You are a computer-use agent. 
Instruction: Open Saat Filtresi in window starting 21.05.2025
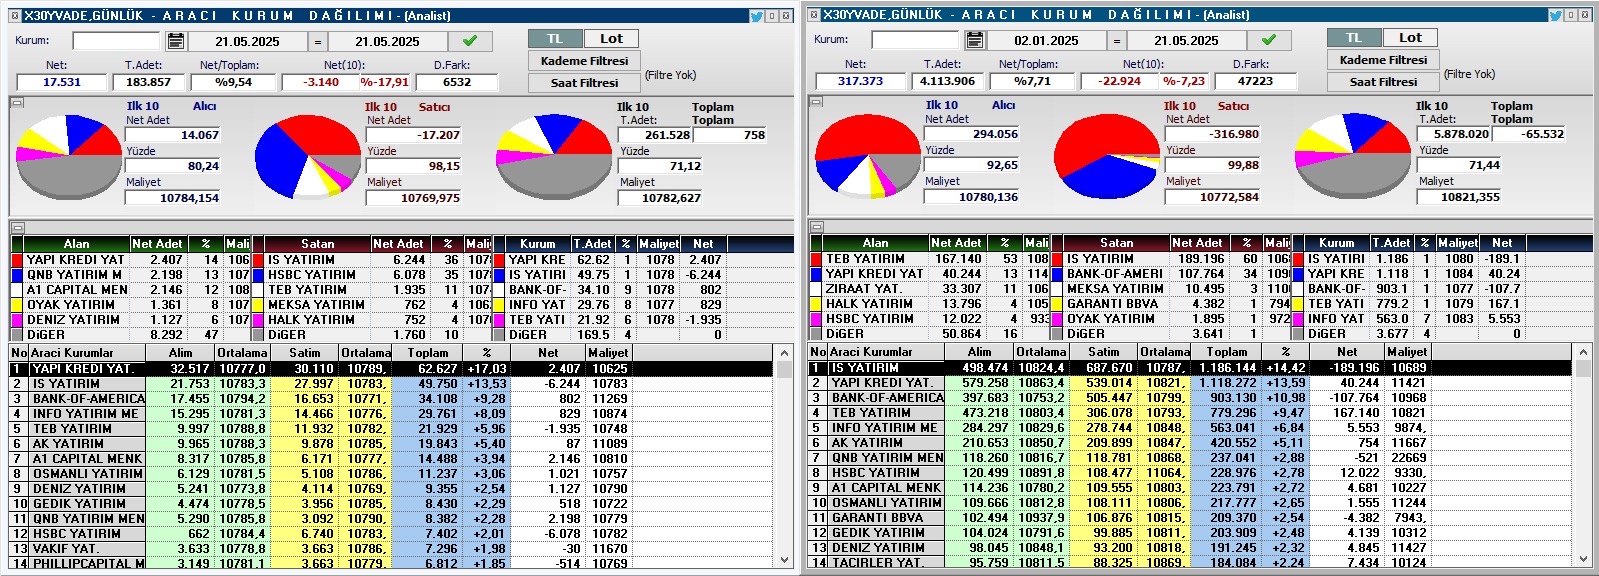584,83
